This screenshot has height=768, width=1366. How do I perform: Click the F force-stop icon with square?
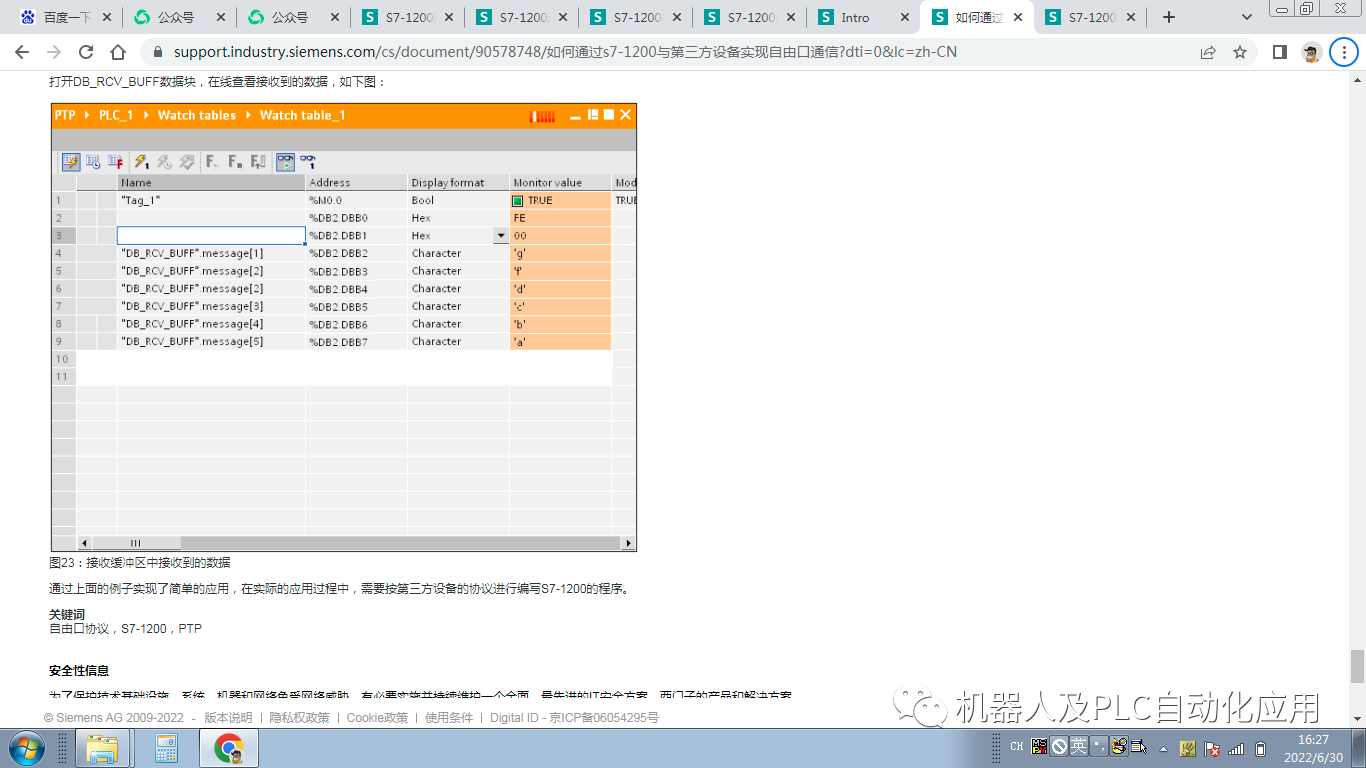[x=236, y=161]
